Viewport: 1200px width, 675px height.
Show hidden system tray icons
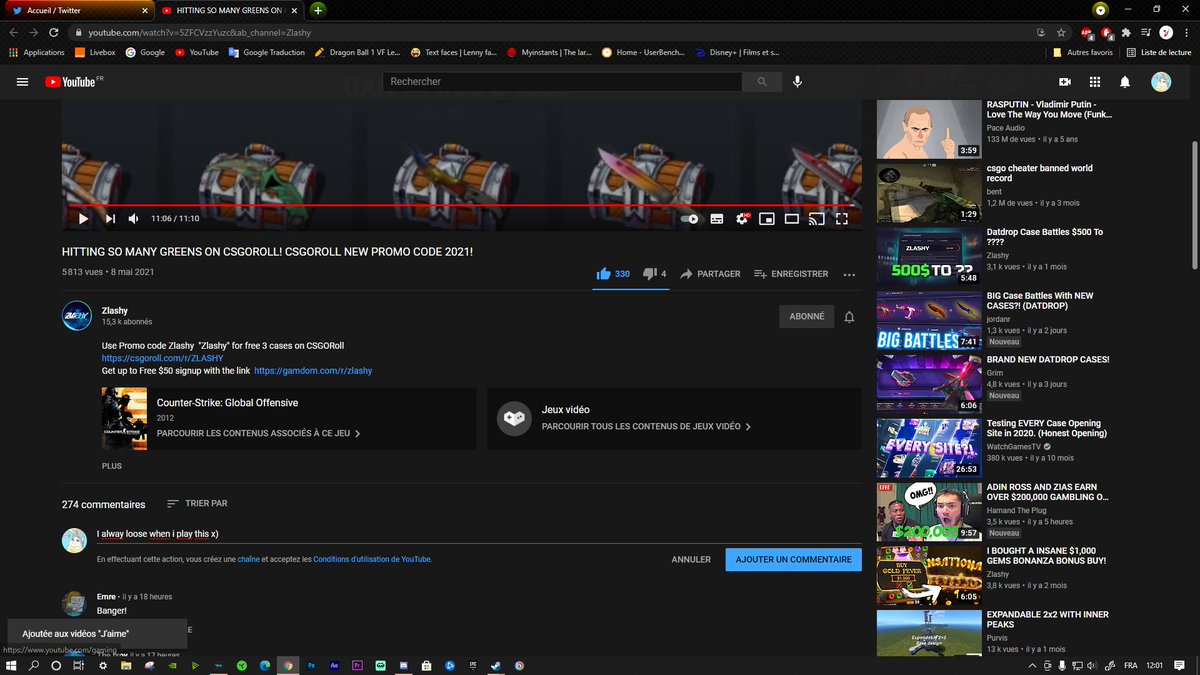pos(1033,665)
